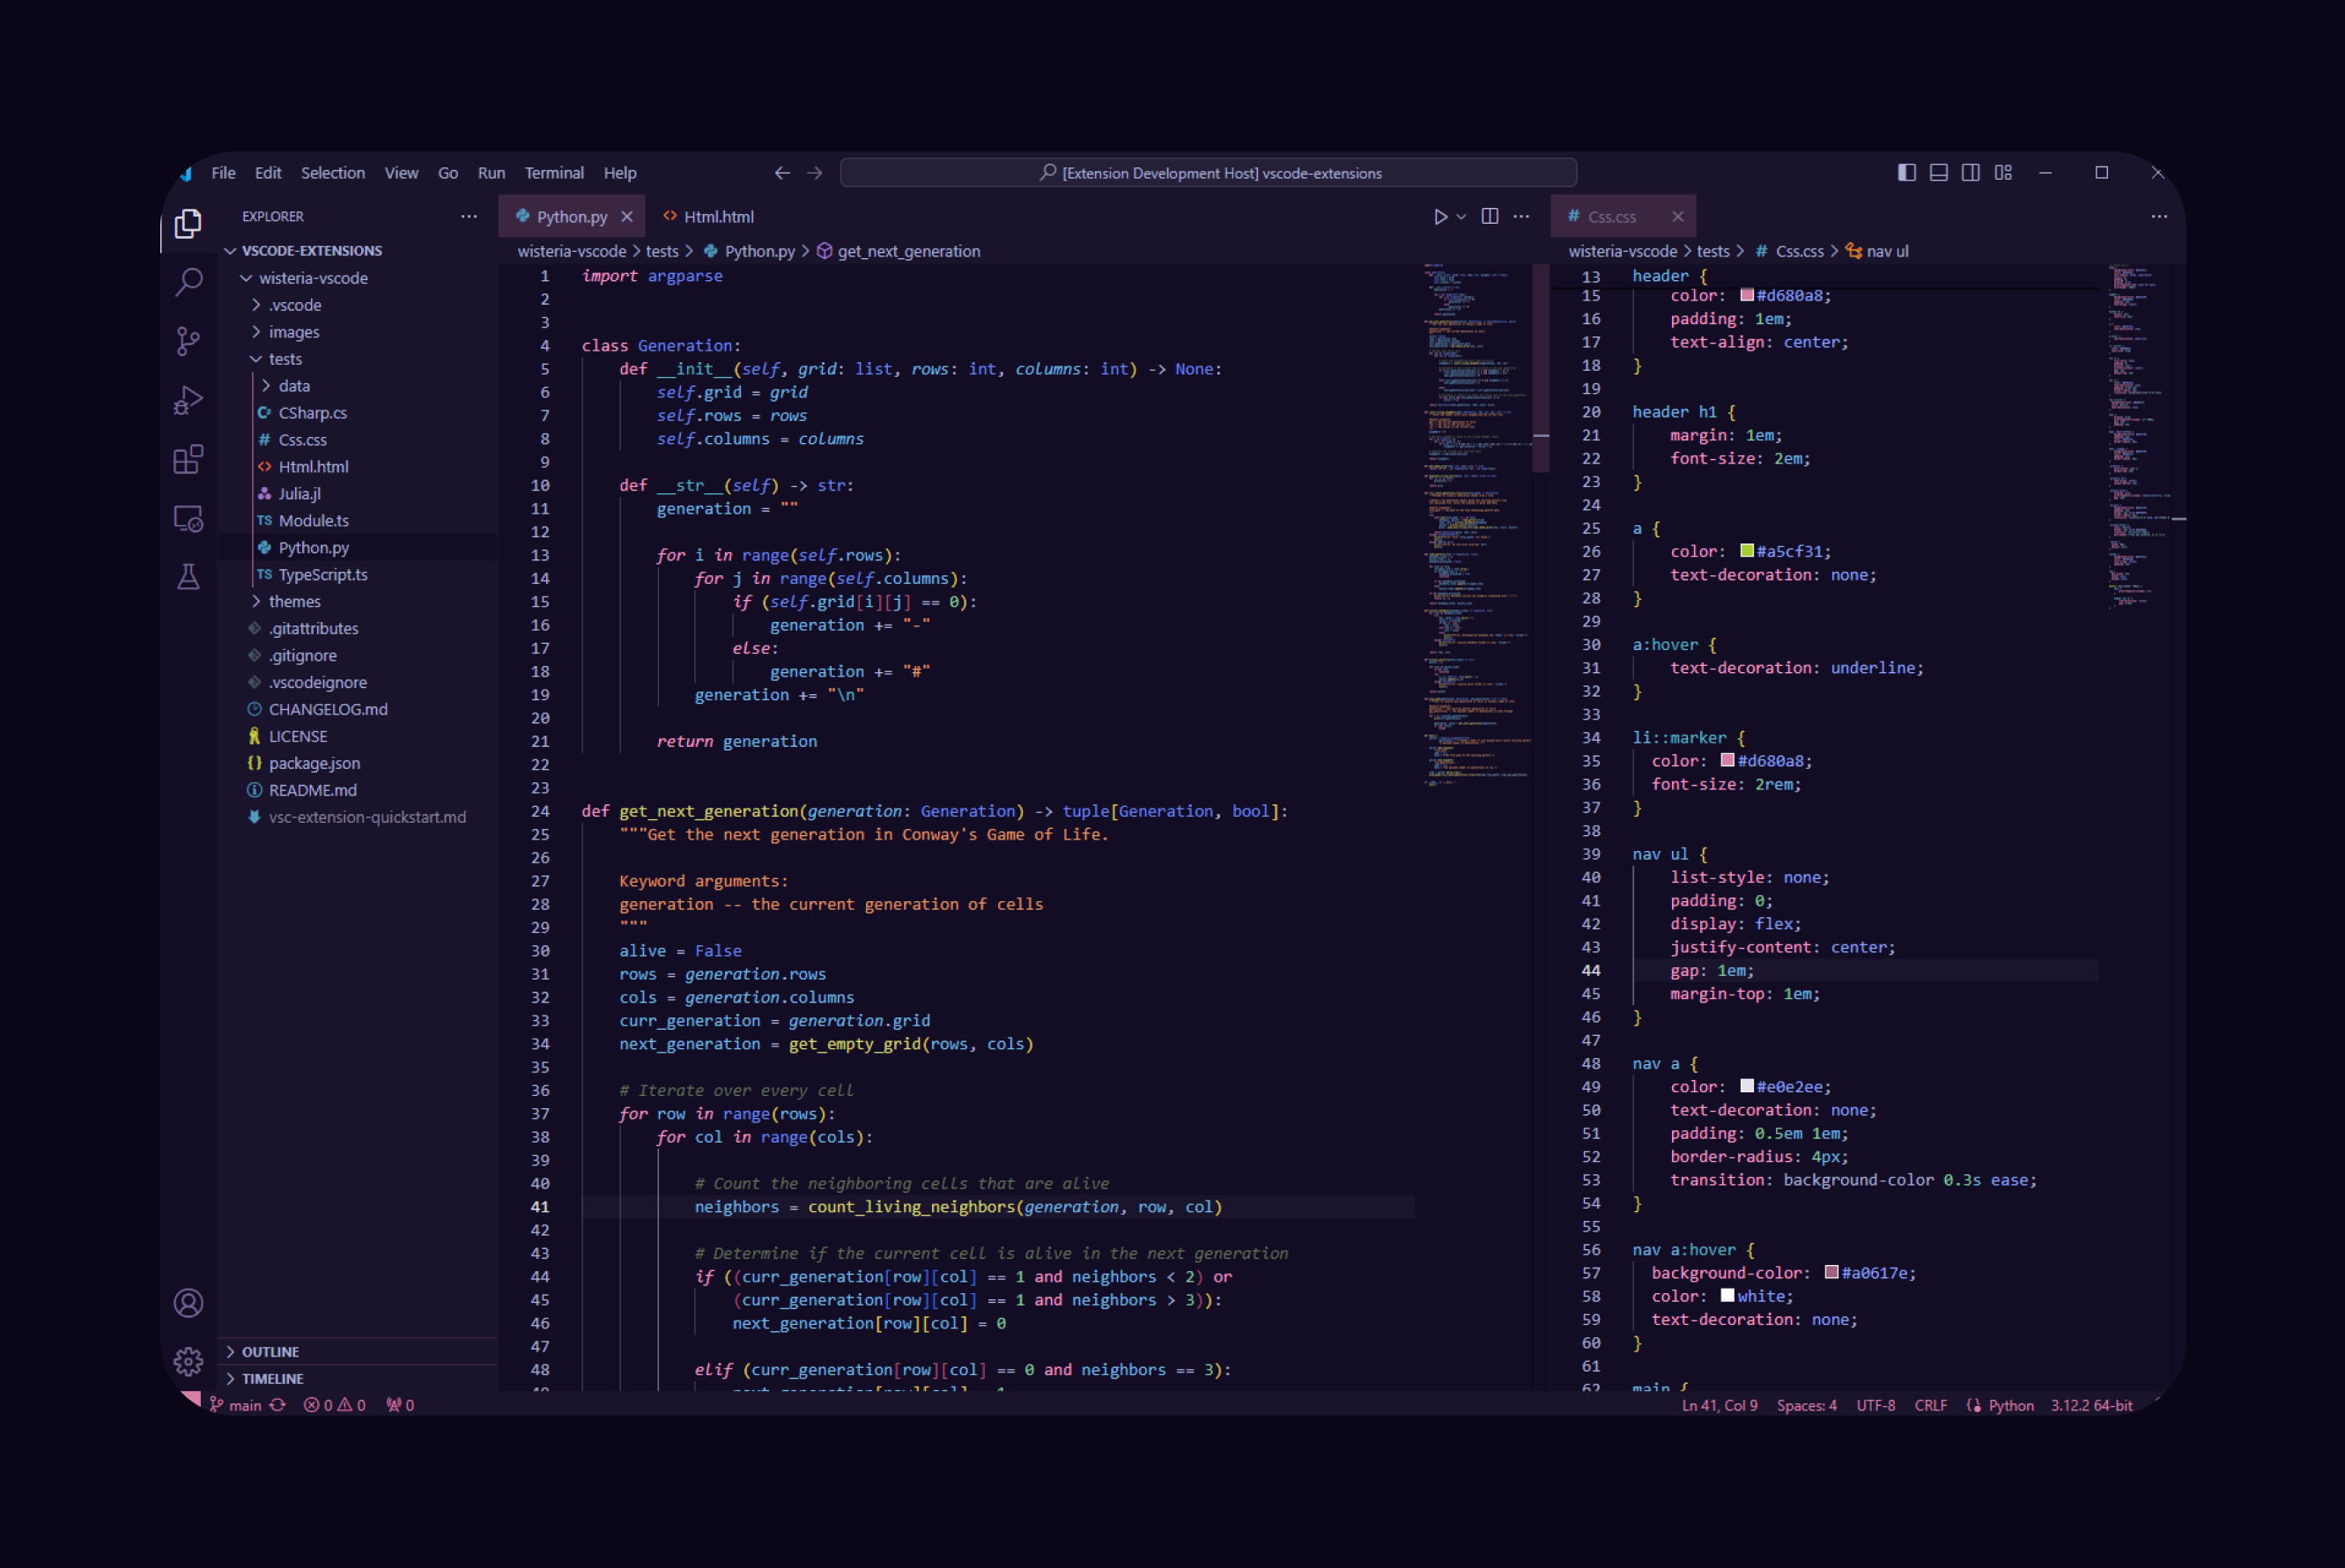This screenshot has width=2345, height=1568.
Task: Click the Python language mode in status bar
Action: [x=2010, y=1405]
